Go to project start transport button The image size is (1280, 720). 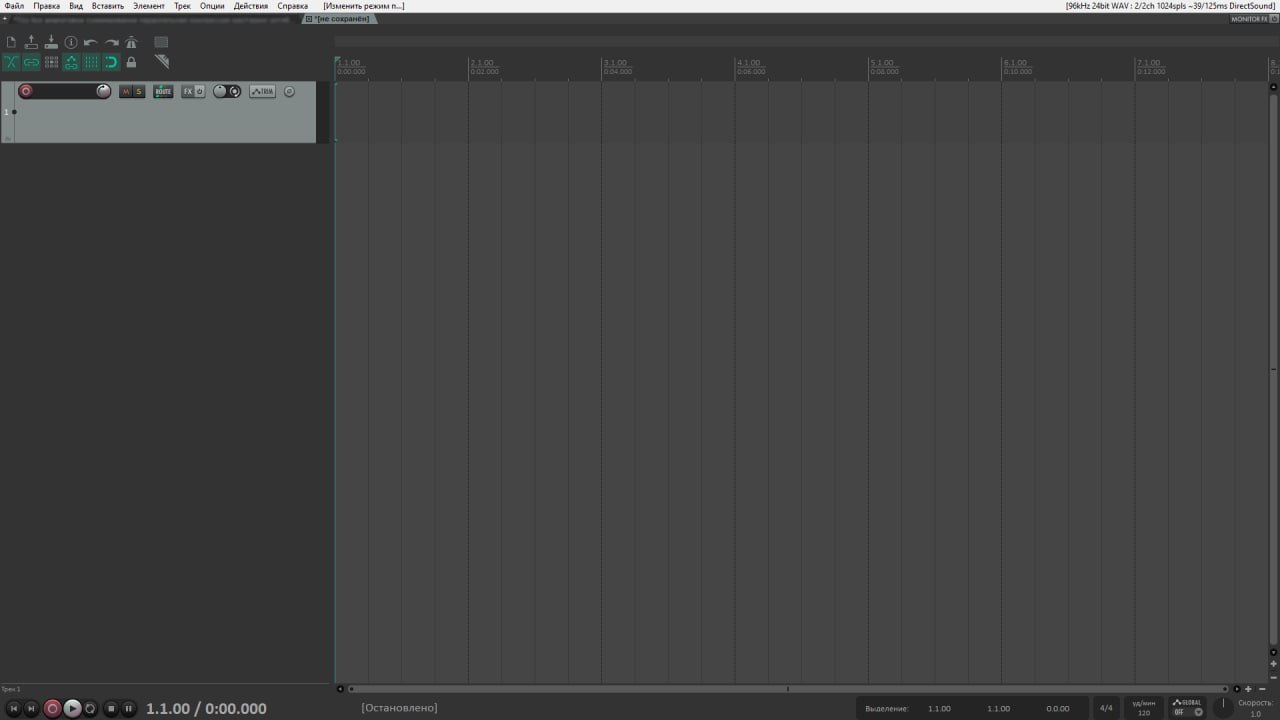14,708
